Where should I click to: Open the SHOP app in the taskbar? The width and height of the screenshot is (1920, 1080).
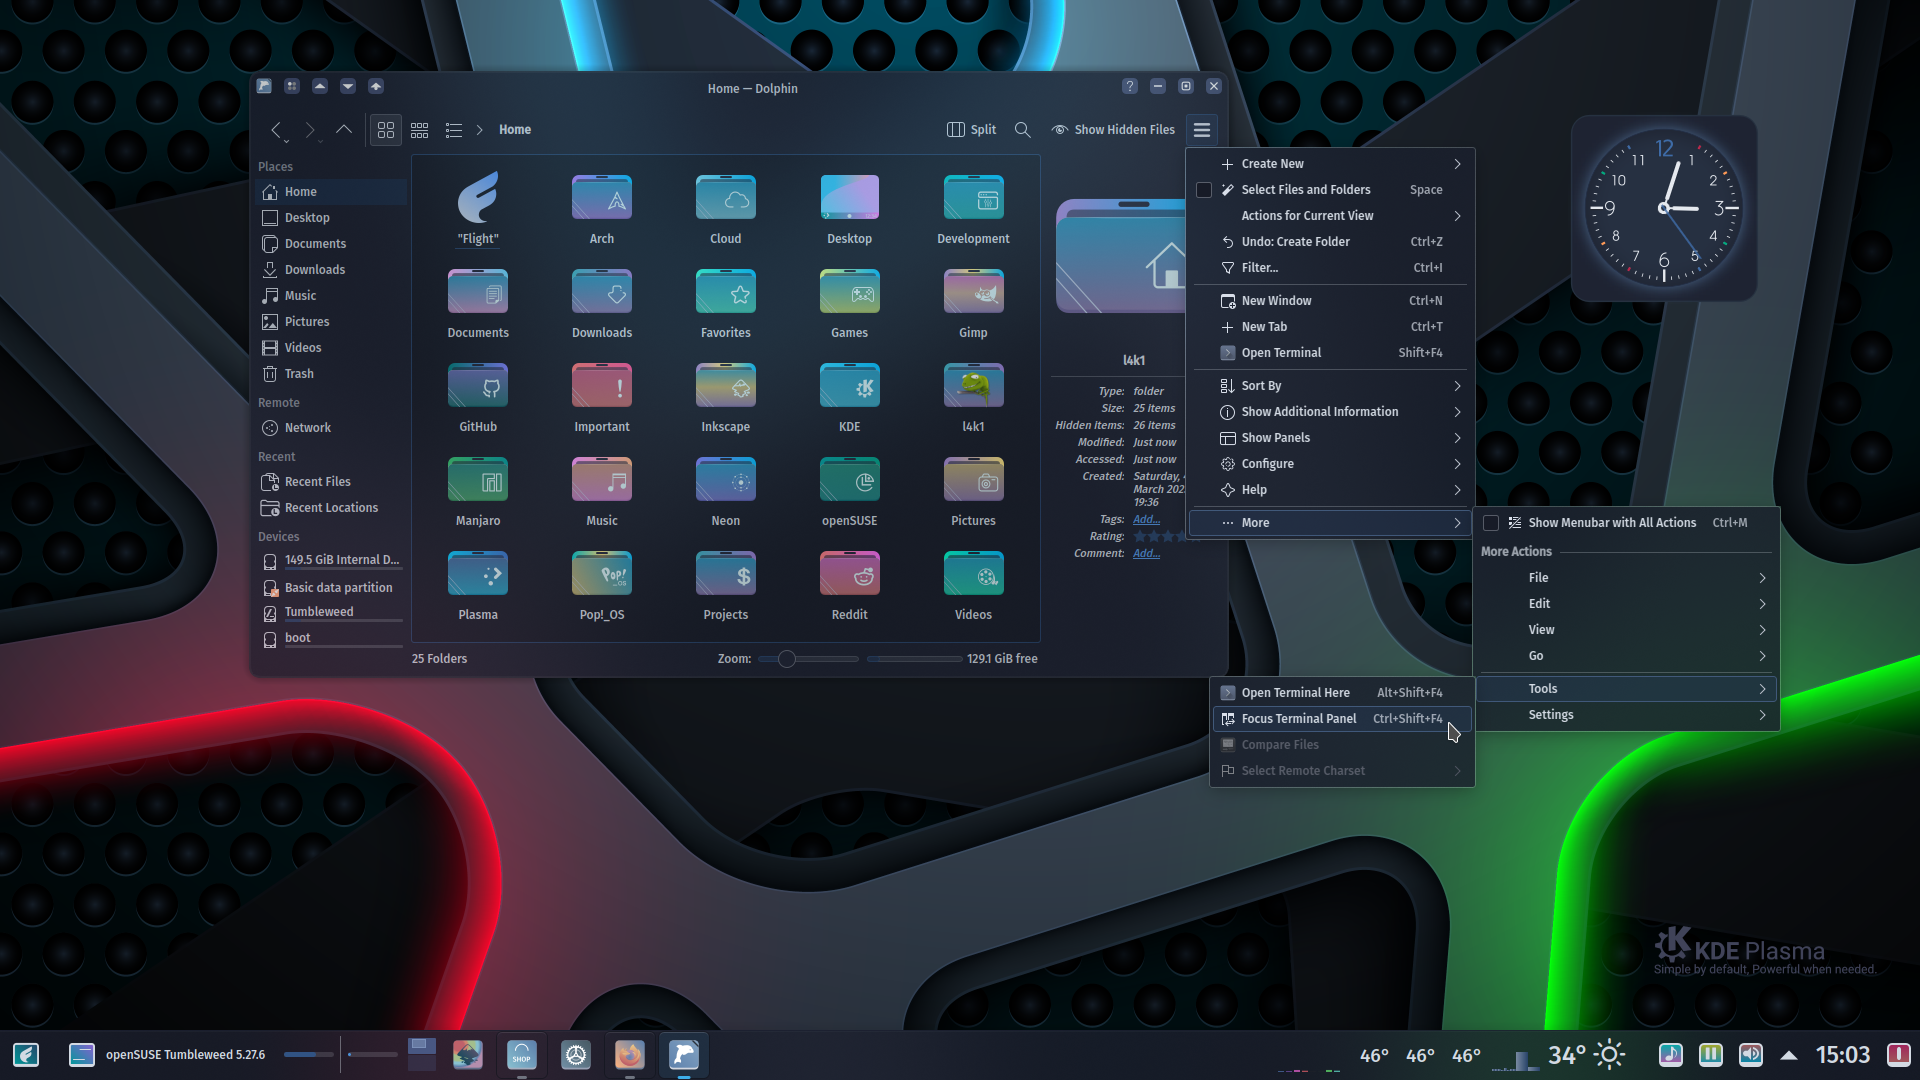point(521,1054)
